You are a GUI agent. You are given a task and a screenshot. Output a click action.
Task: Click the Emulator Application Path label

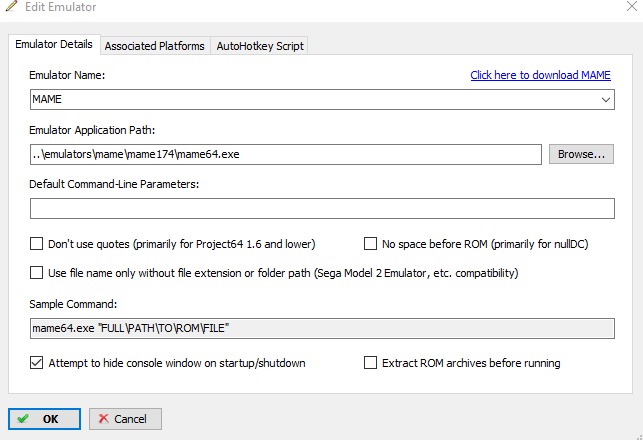coord(92,130)
